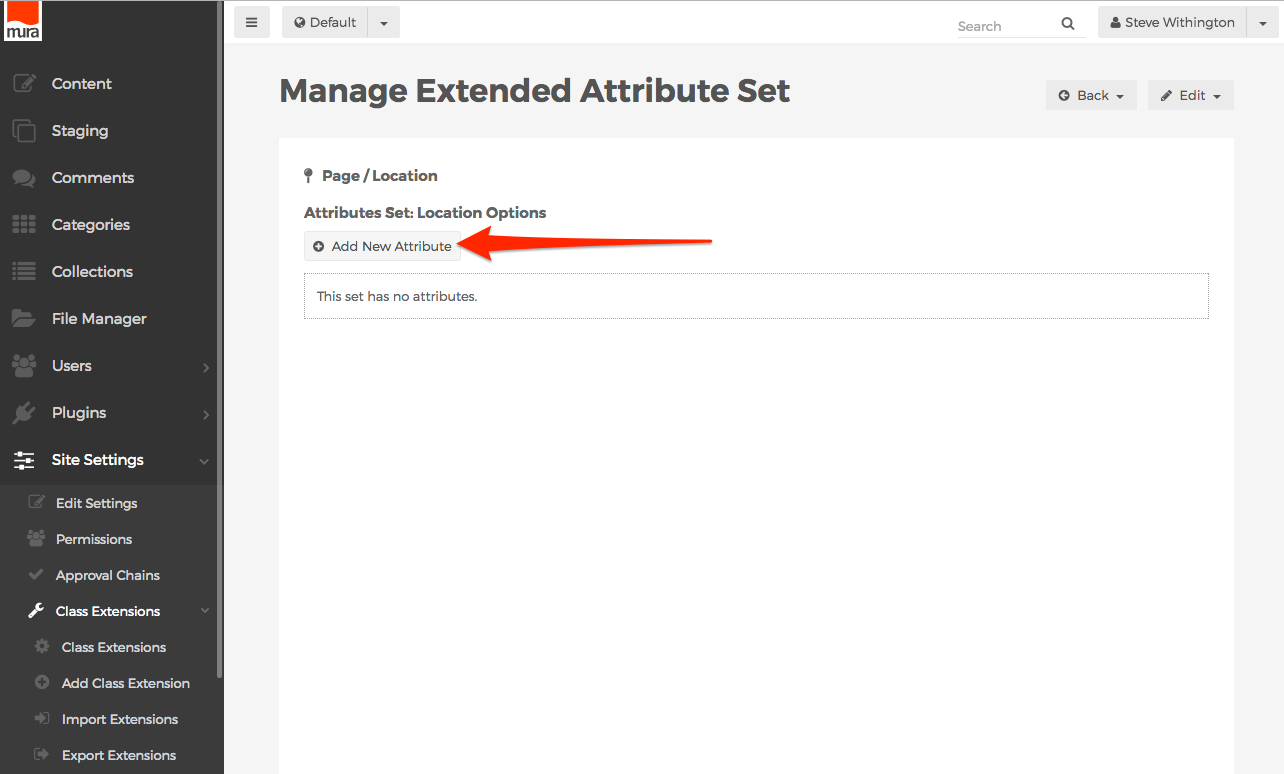Click the Mura logo icon
Viewport: 1284px width, 774px height.
[x=23, y=21]
